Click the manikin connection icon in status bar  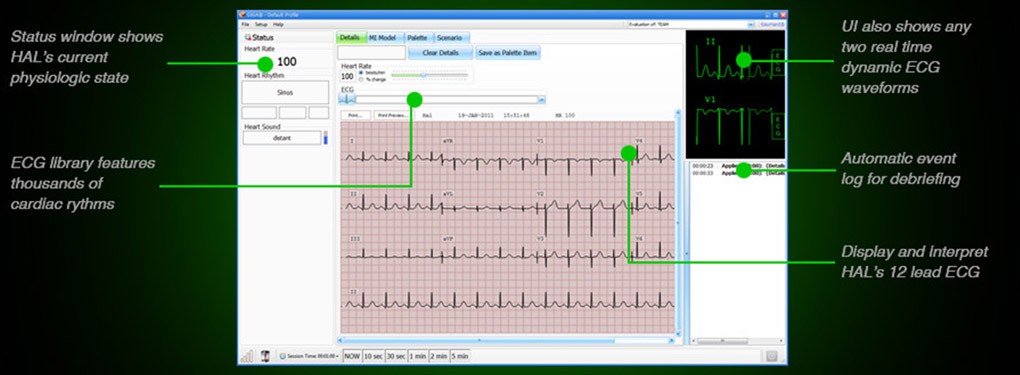point(265,356)
